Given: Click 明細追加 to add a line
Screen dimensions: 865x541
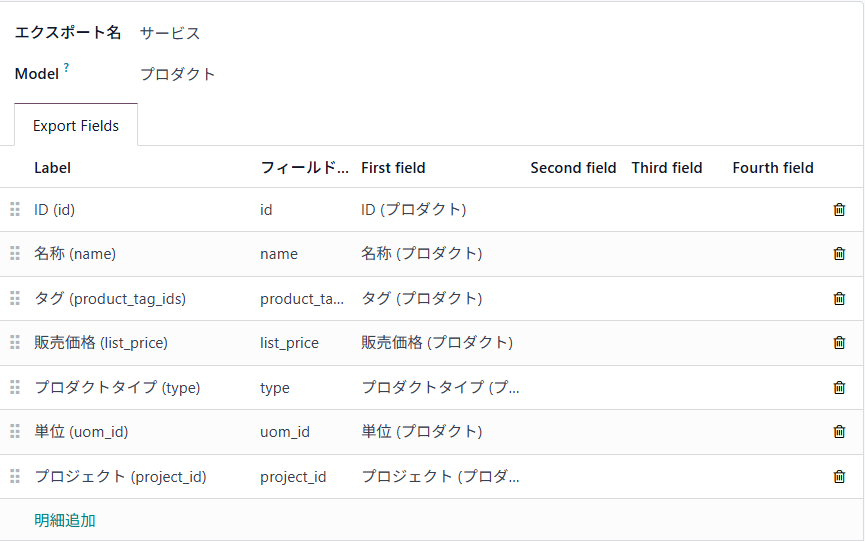Looking at the screenshot, I should (65, 520).
